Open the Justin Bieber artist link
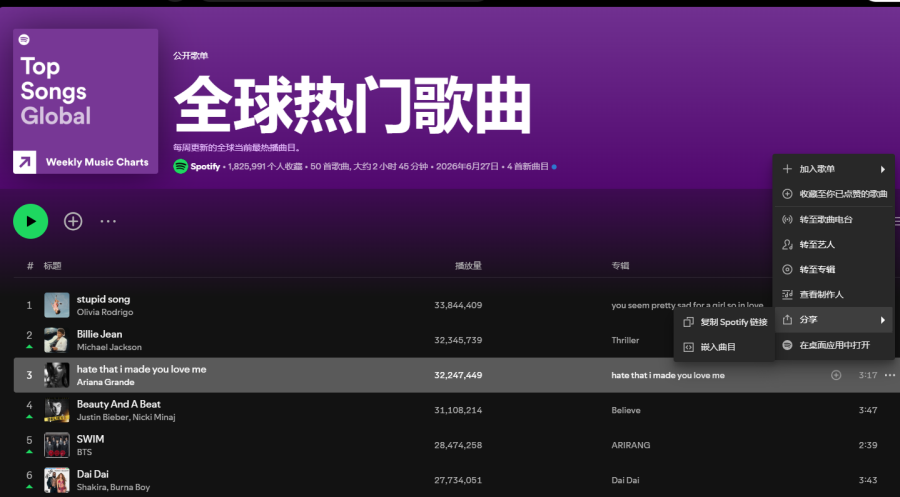 (103, 417)
